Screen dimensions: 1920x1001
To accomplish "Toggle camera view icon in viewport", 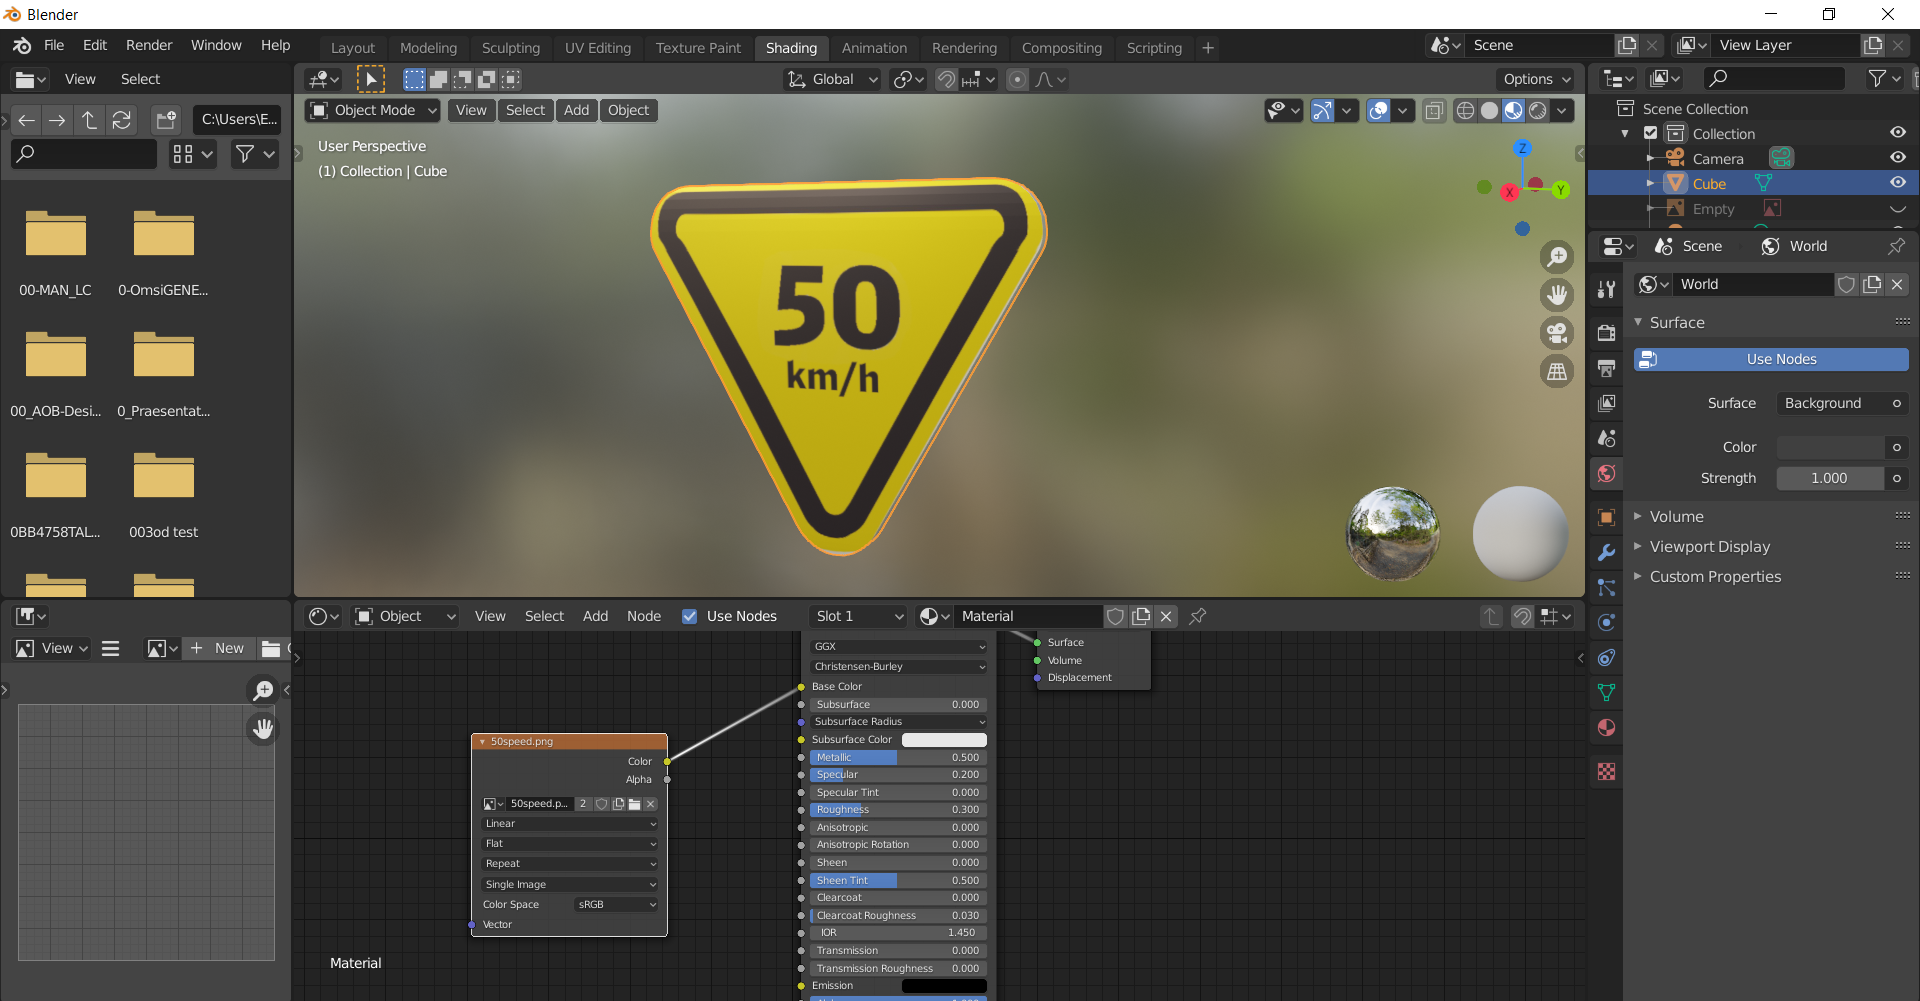I will point(1557,333).
